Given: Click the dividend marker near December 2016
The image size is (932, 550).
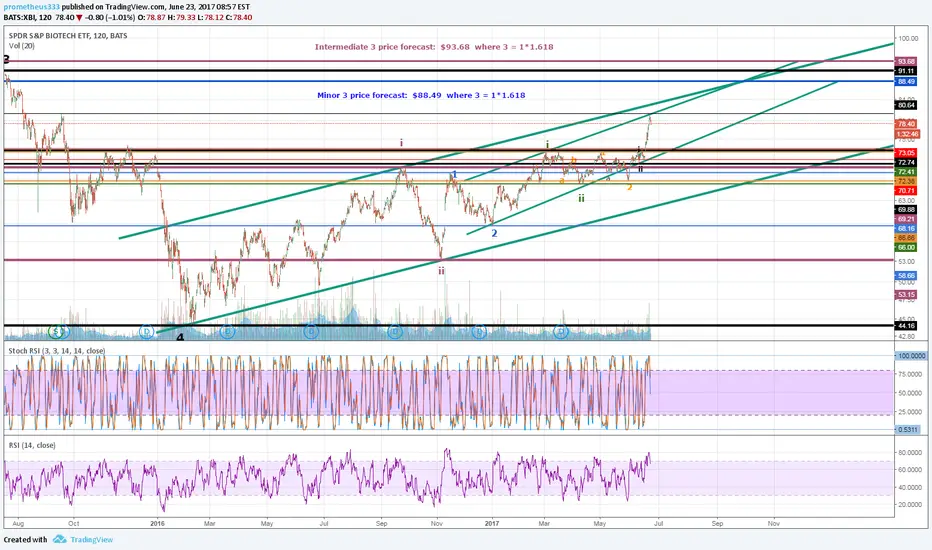Looking at the screenshot, I should (x=479, y=331).
